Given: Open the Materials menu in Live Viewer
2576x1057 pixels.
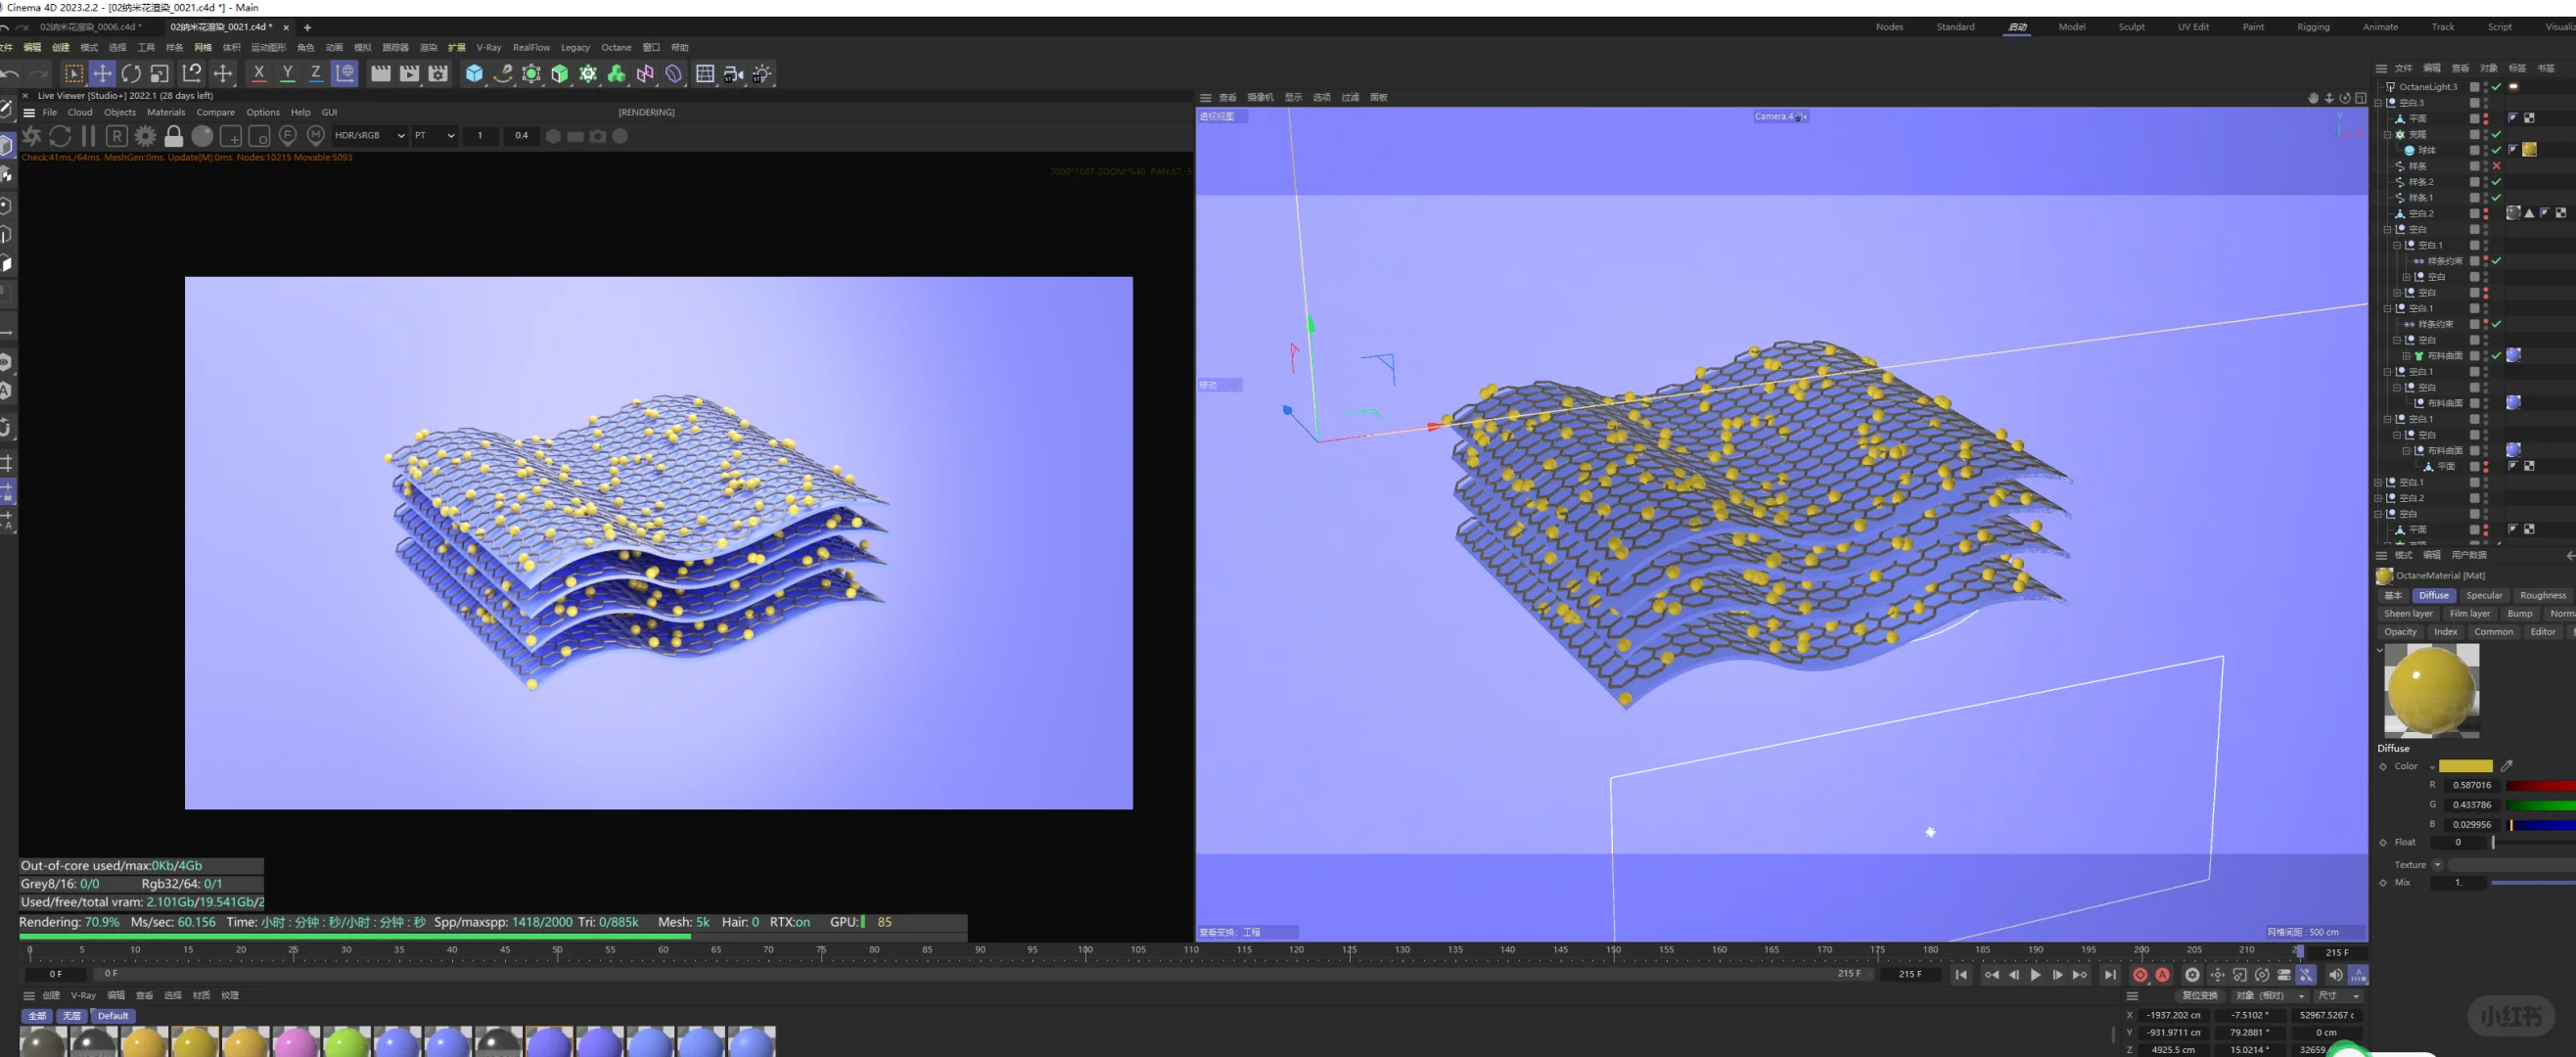Looking at the screenshot, I should [166, 112].
